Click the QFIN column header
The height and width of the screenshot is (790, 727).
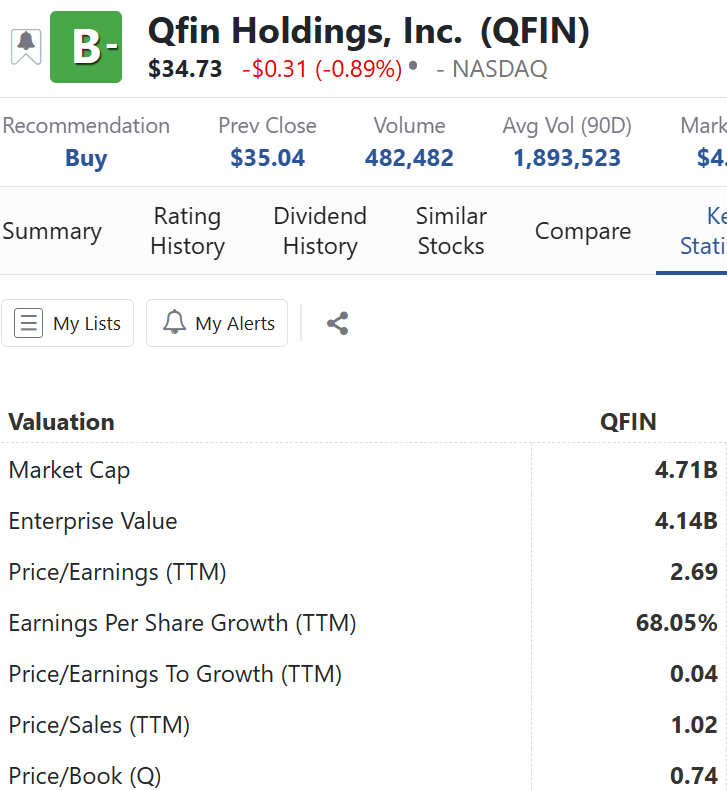point(628,422)
